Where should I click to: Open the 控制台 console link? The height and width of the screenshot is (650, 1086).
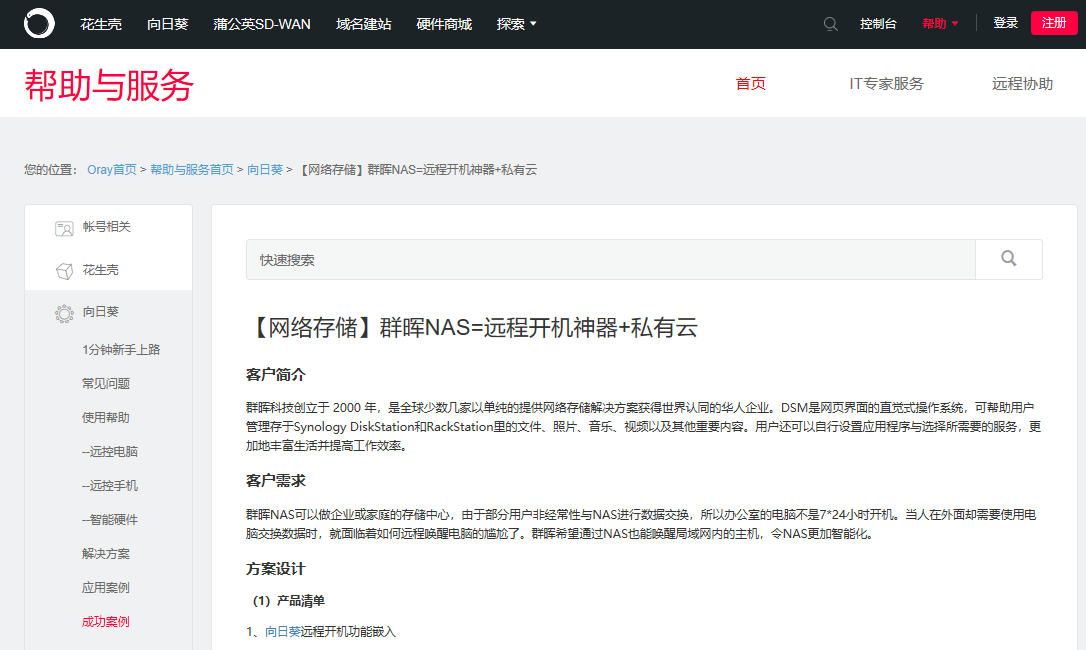click(878, 24)
